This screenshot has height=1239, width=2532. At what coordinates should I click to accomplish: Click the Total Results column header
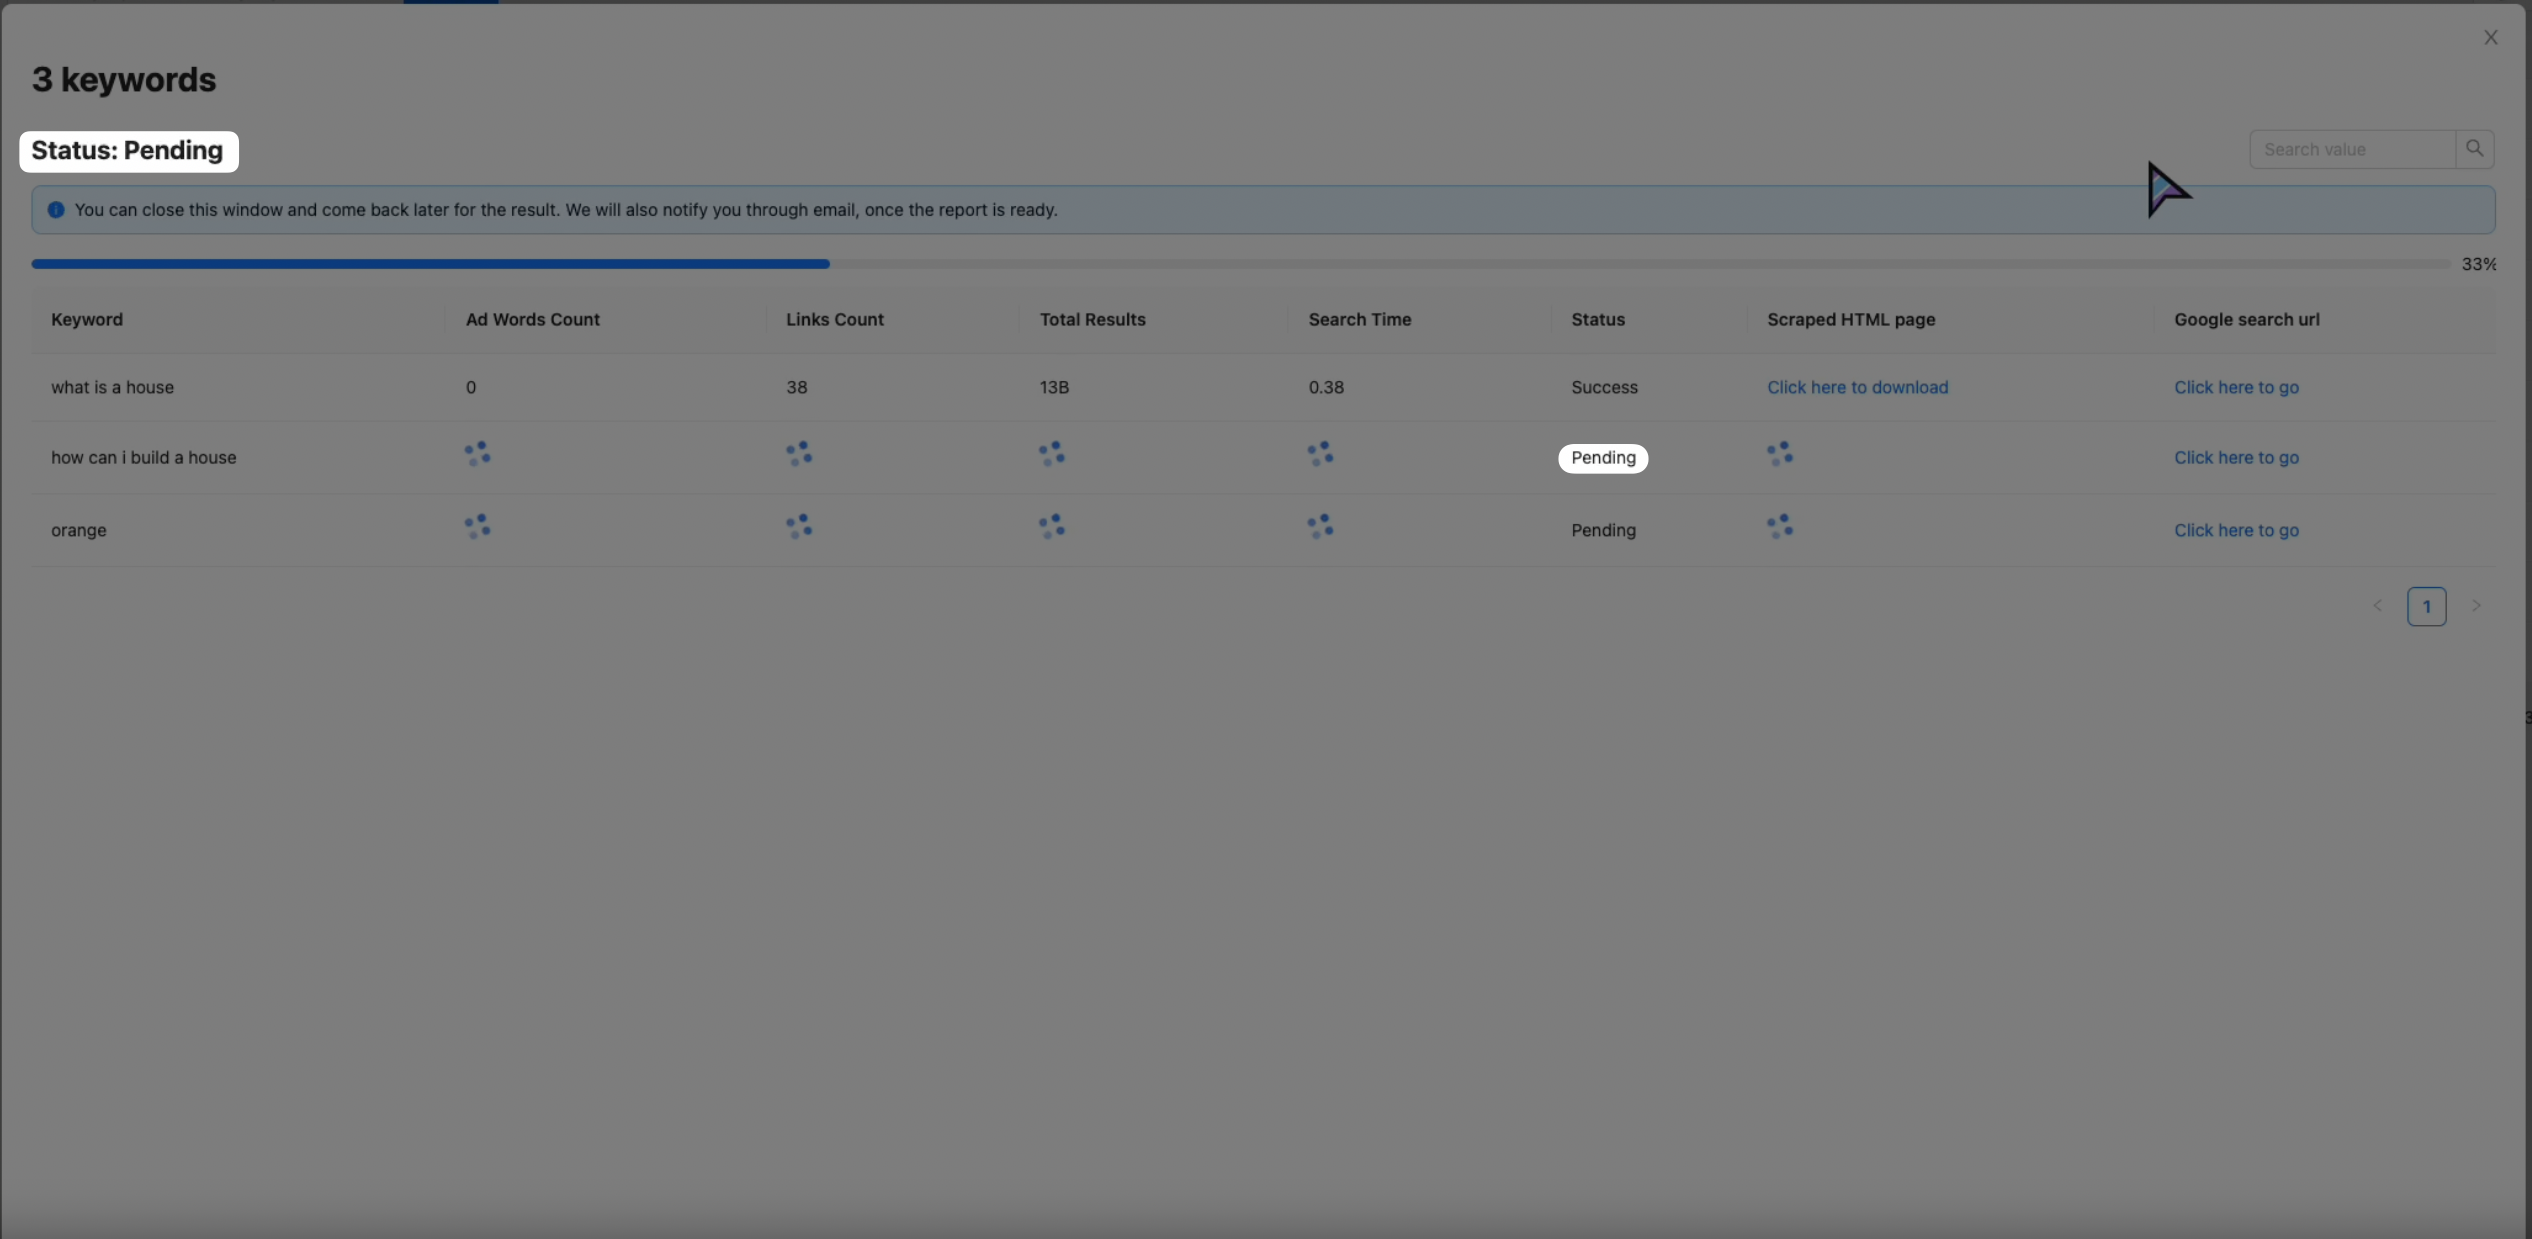pos(1092,319)
